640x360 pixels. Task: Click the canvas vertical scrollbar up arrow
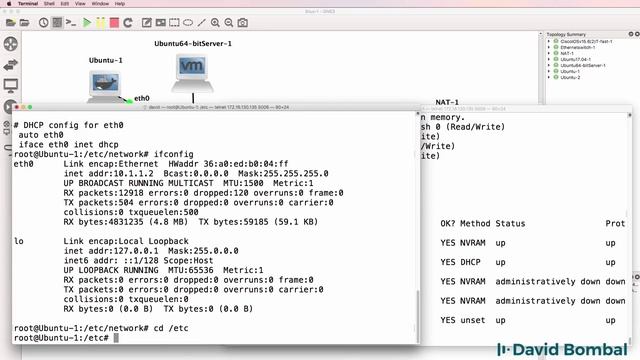point(540,34)
